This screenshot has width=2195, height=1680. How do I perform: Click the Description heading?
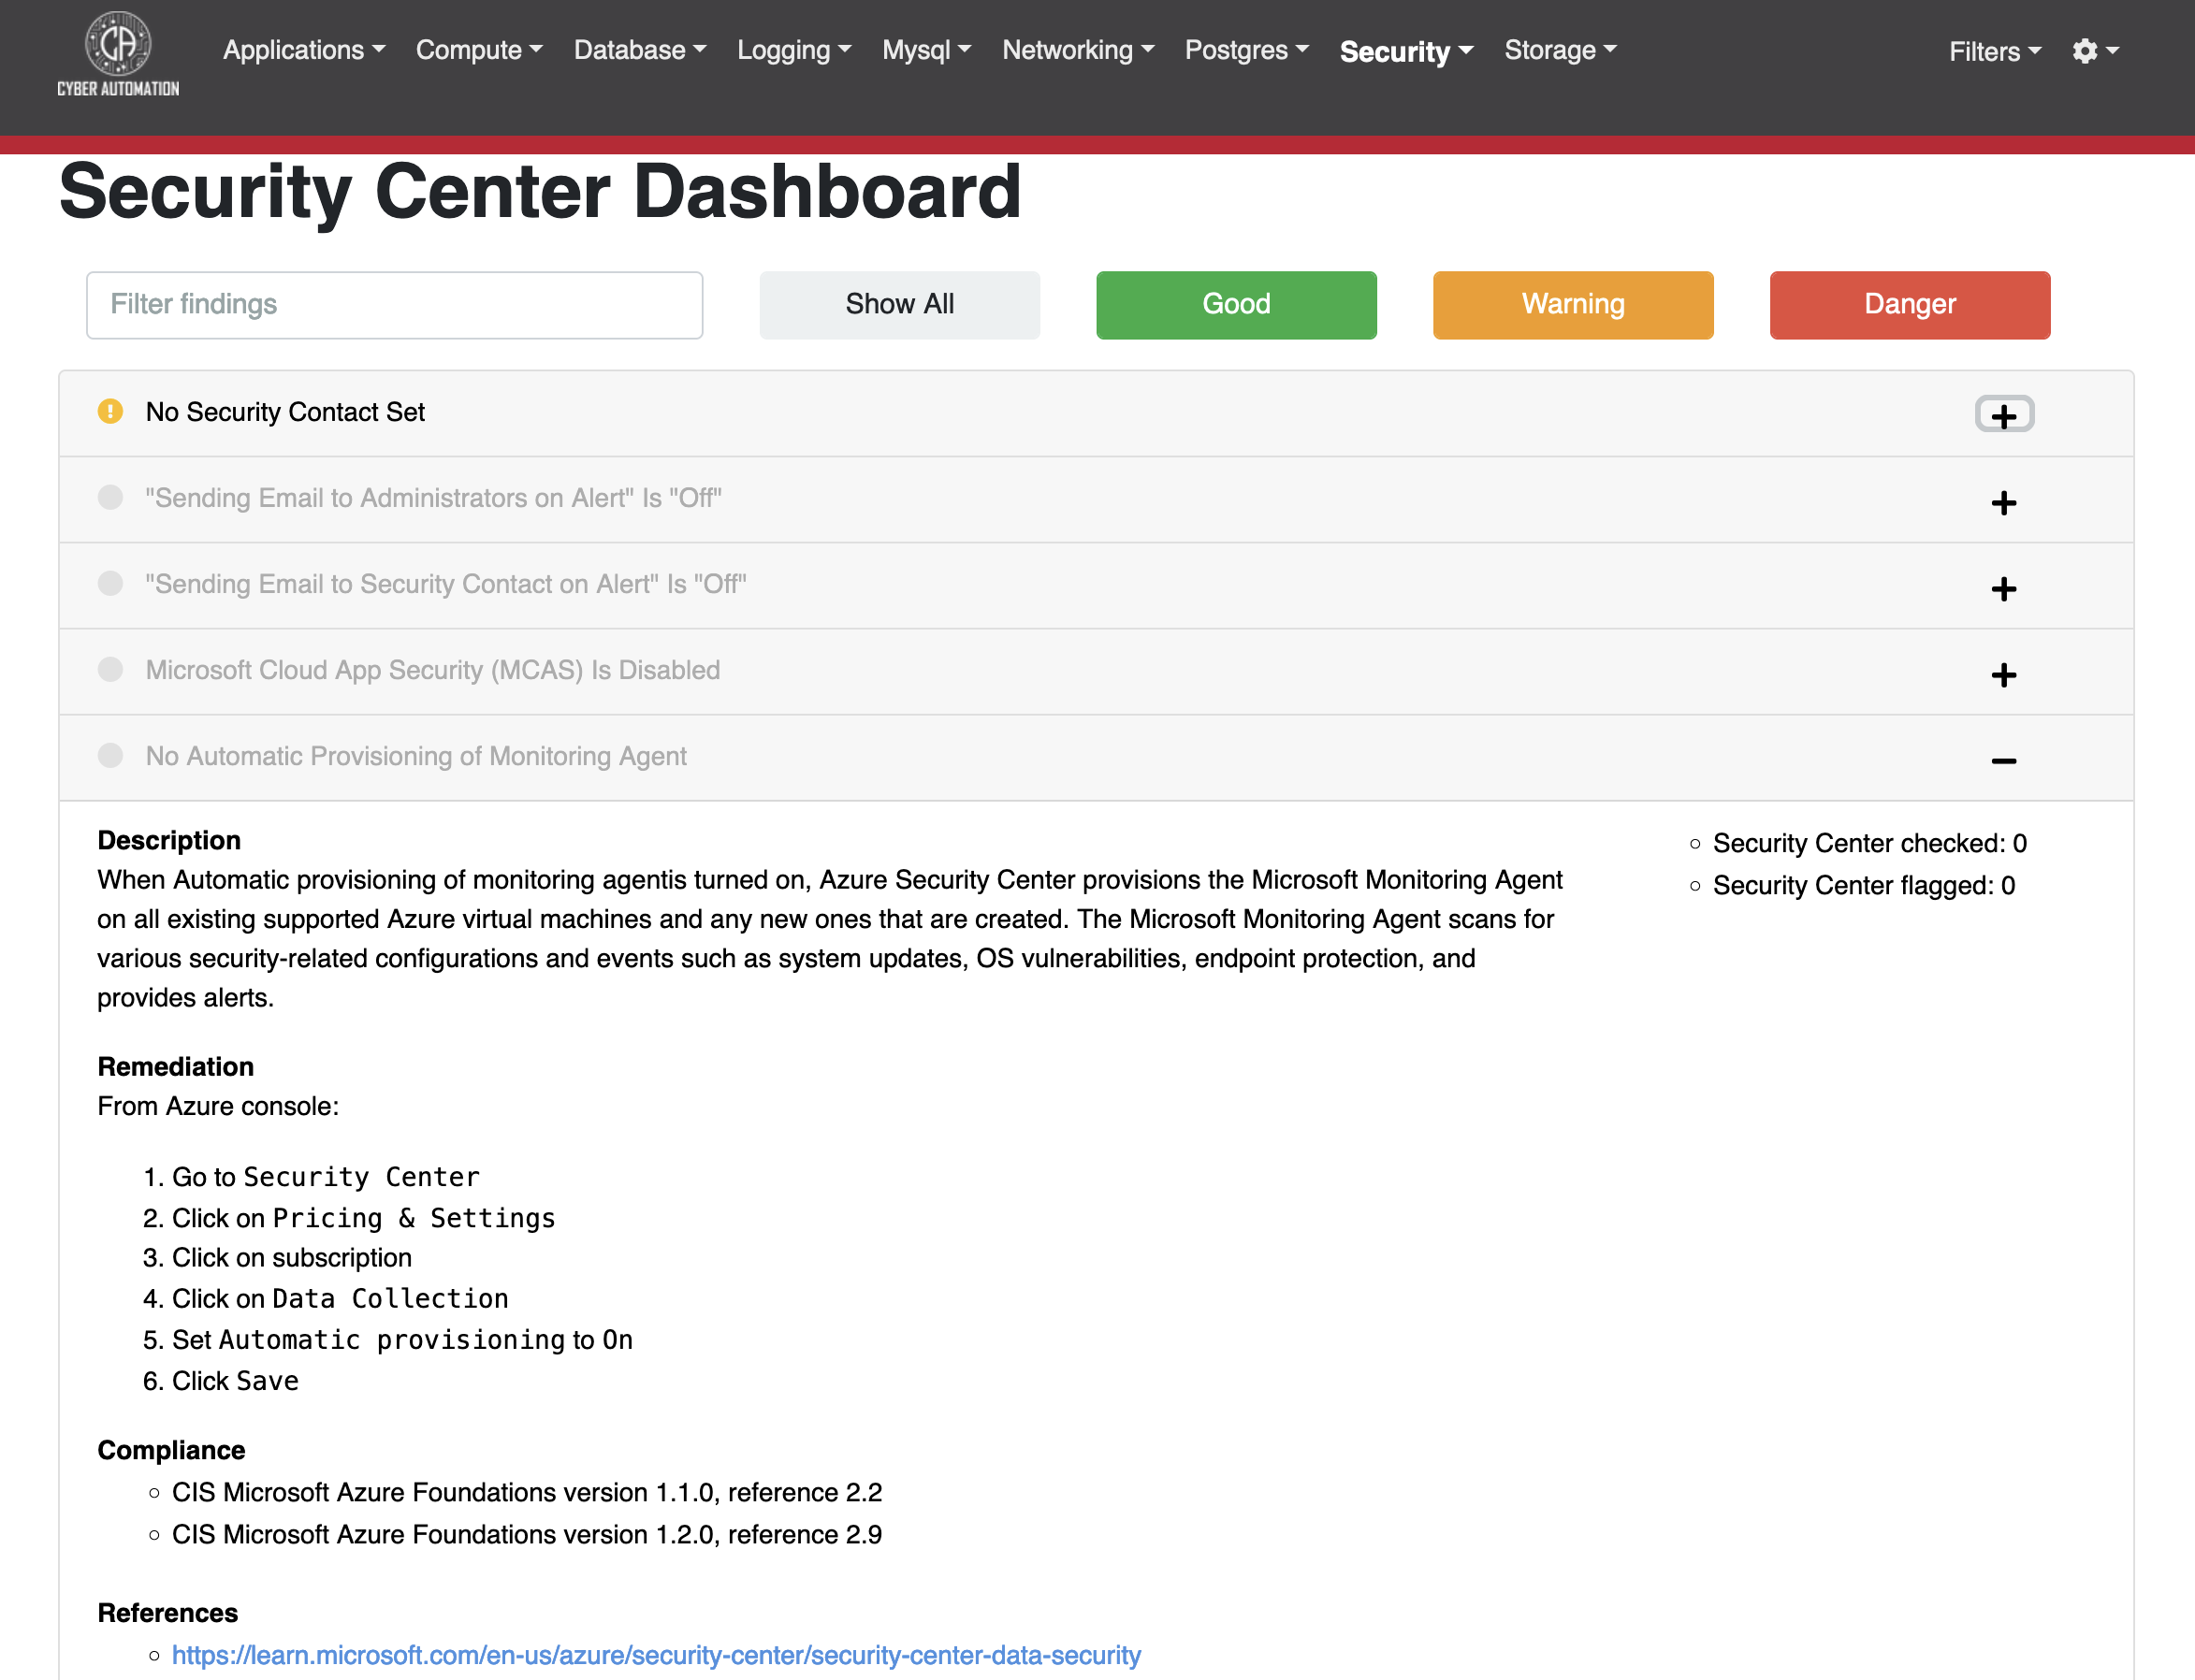click(x=169, y=840)
